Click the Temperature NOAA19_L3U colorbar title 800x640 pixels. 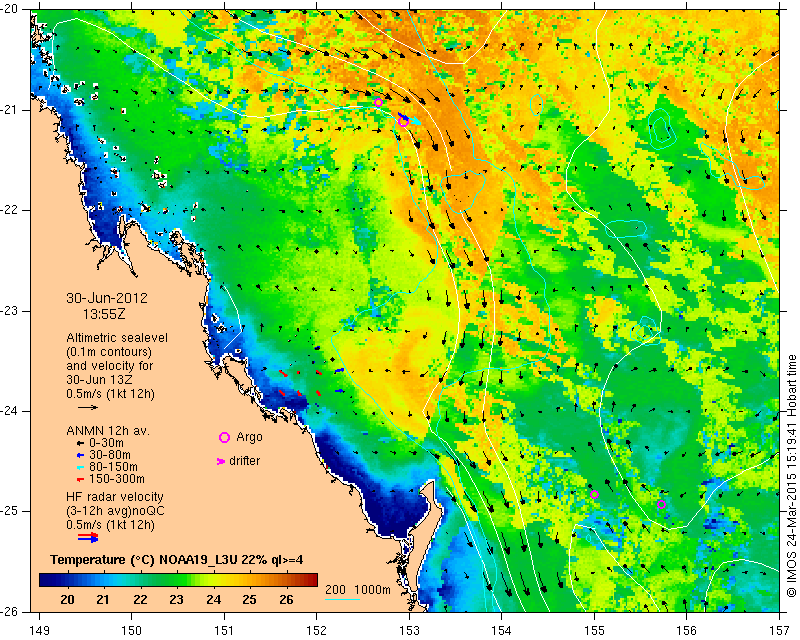(x=177, y=560)
